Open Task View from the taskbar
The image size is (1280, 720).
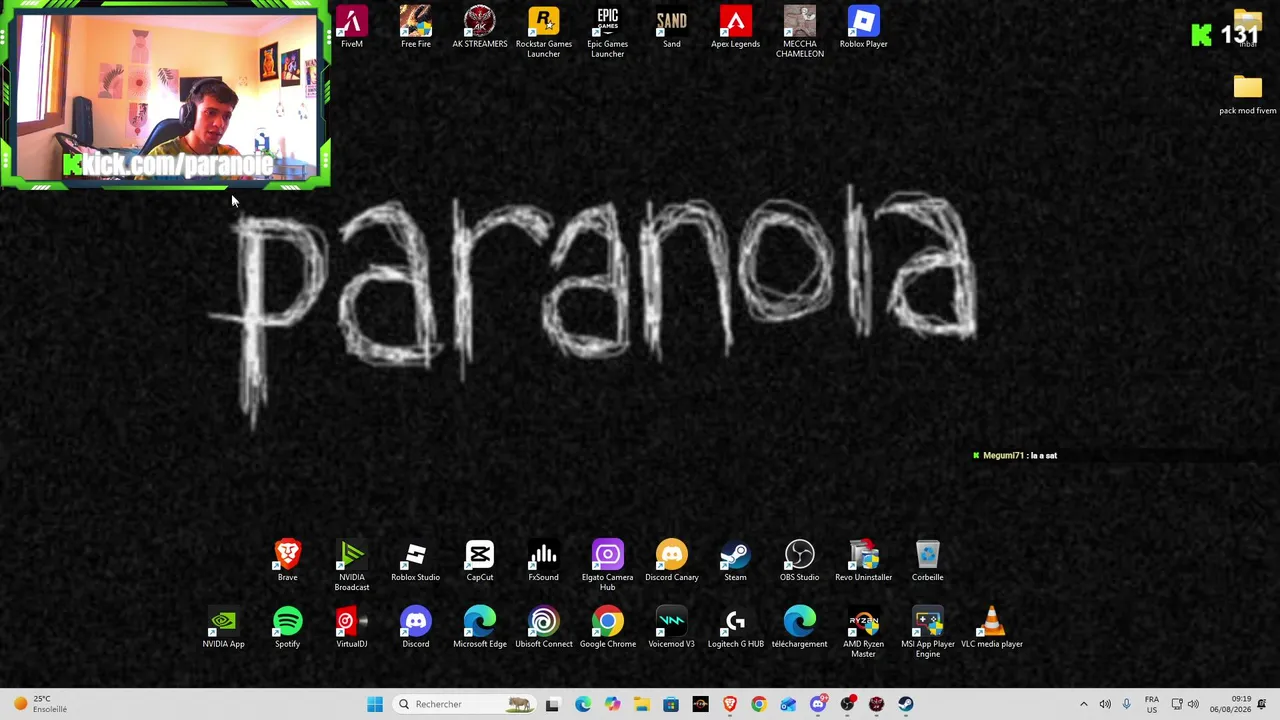552,704
